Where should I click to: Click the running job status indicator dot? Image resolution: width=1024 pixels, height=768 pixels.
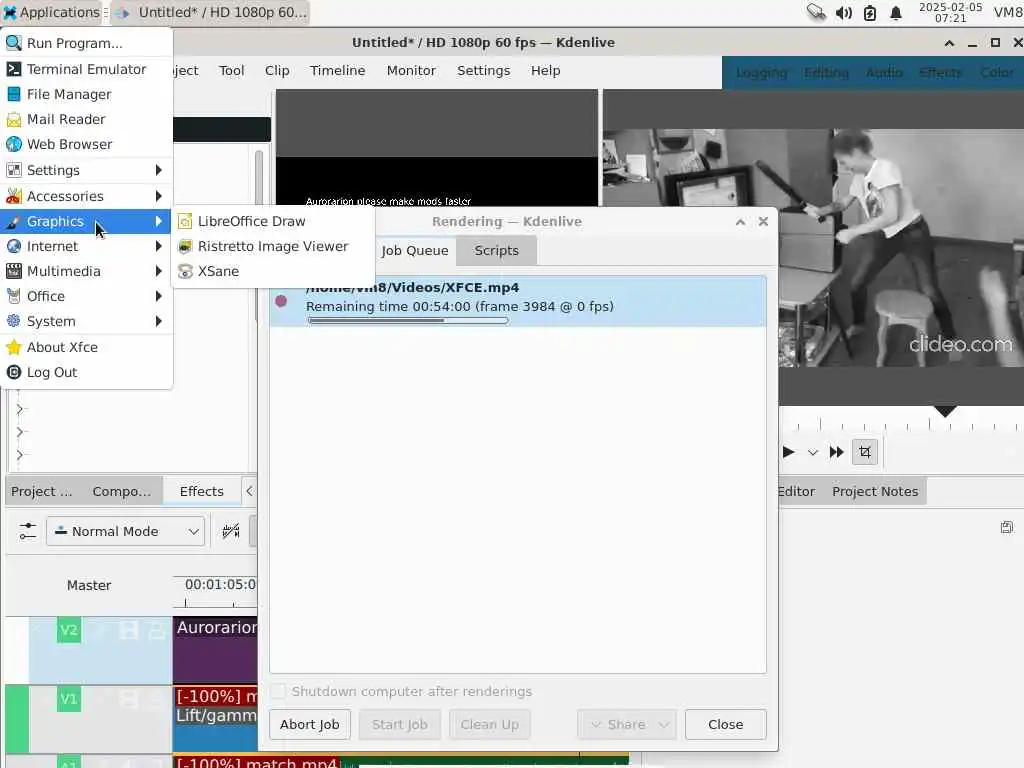coord(281,301)
